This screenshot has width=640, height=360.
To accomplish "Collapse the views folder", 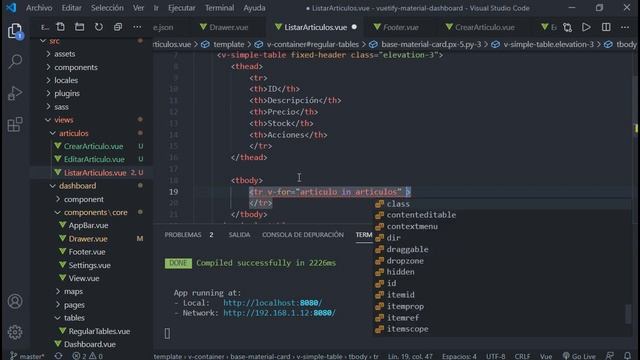I will tap(63, 120).
